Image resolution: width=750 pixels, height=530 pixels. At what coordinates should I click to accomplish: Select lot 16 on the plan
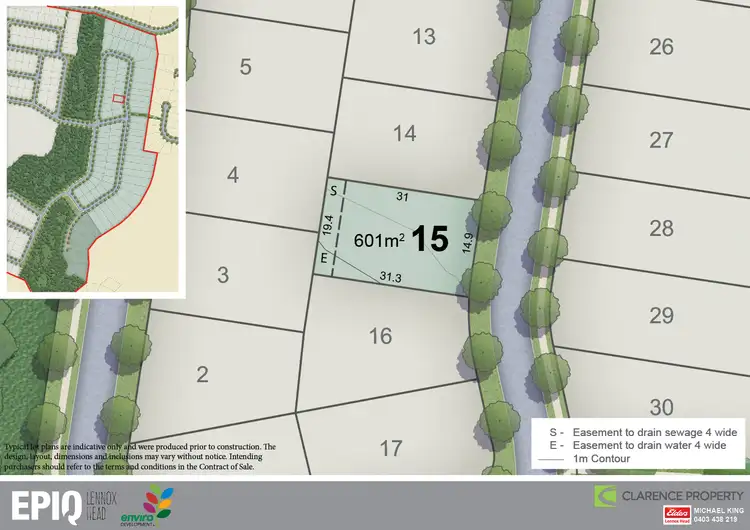coord(380,336)
